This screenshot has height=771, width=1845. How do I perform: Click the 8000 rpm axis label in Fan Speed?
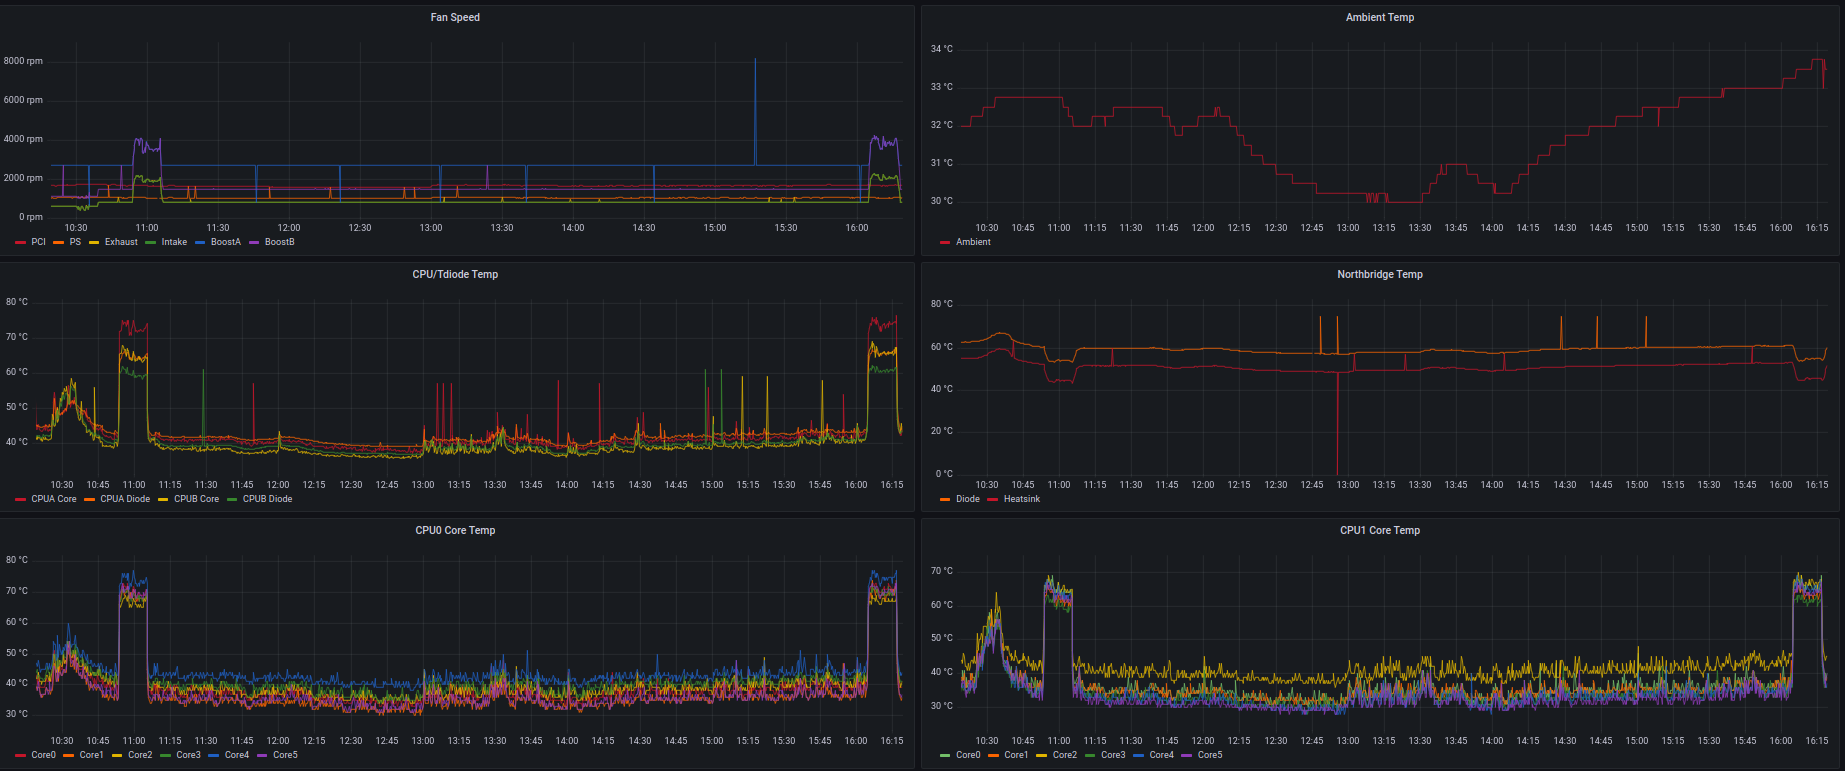pyautogui.click(x=23, y=61)
